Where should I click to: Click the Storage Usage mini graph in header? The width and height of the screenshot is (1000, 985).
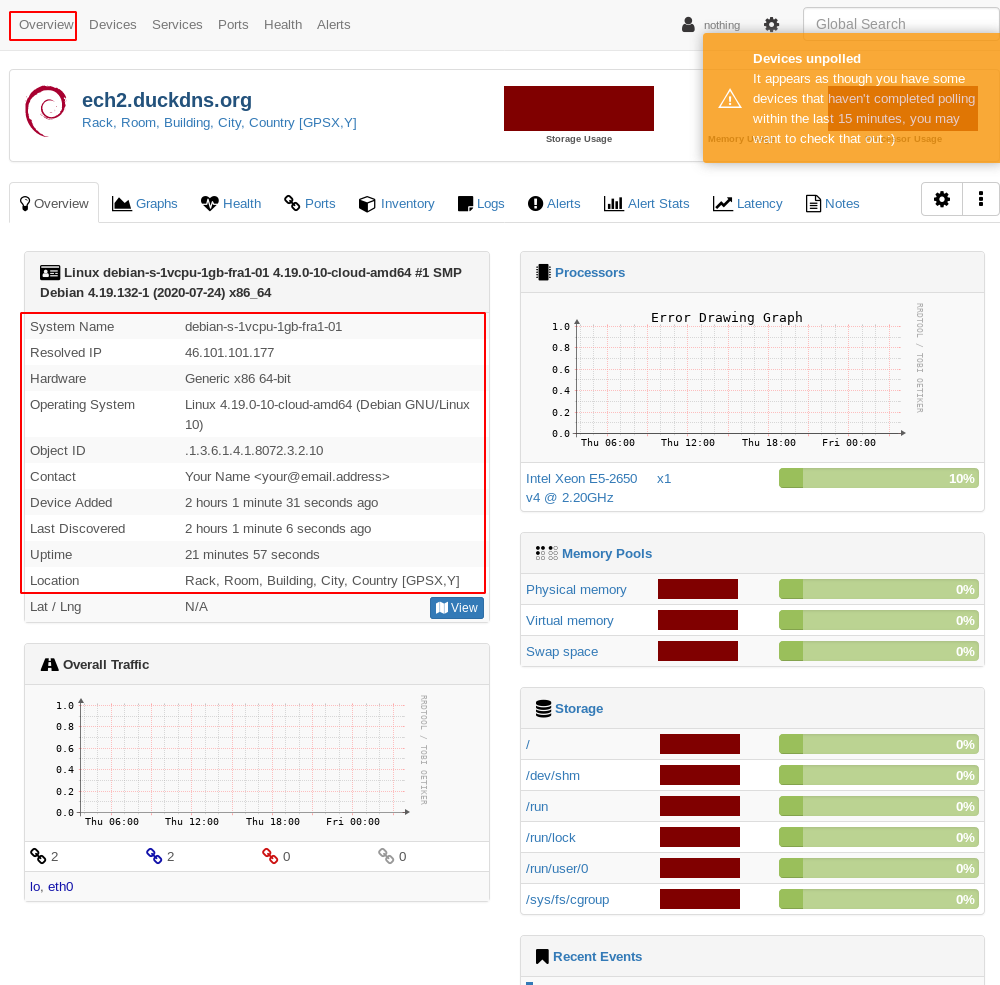[x=578, y=108]
